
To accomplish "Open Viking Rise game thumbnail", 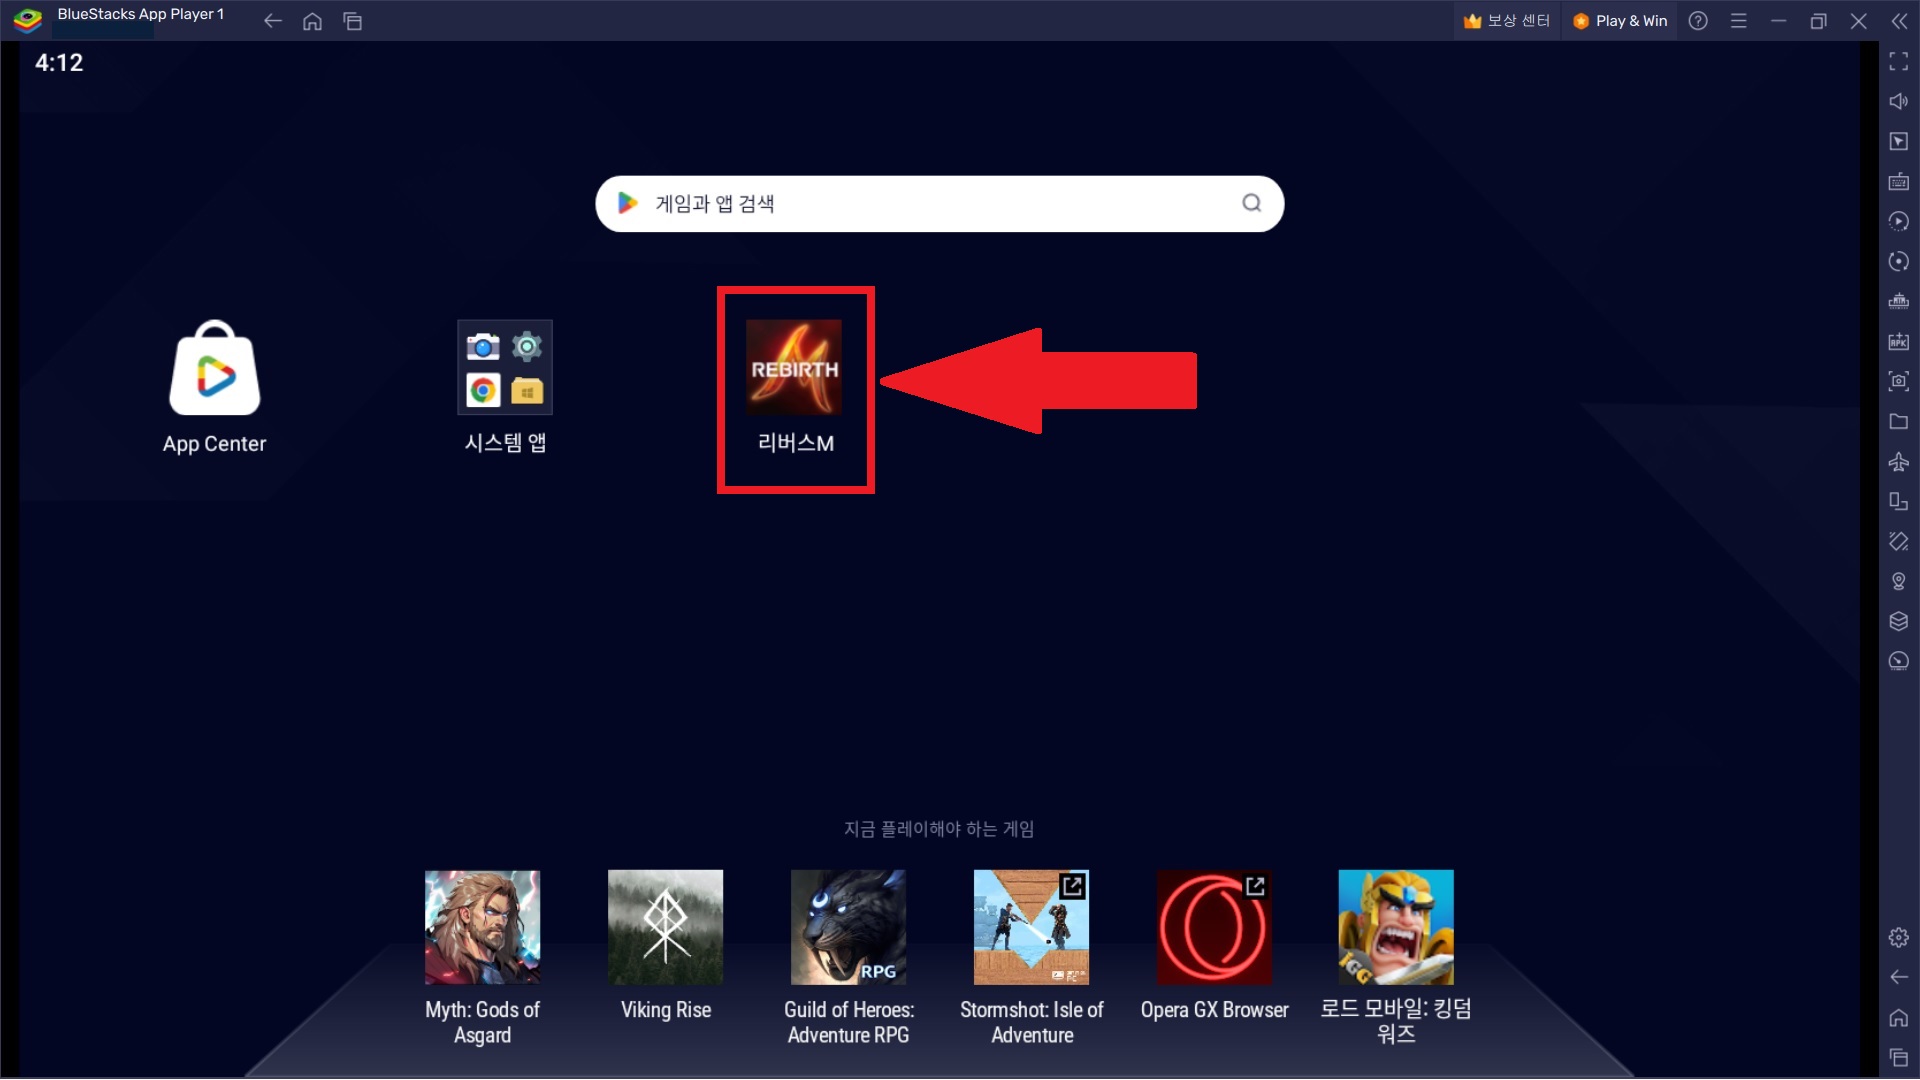I will pyautogui.click(x=665, y=927).
